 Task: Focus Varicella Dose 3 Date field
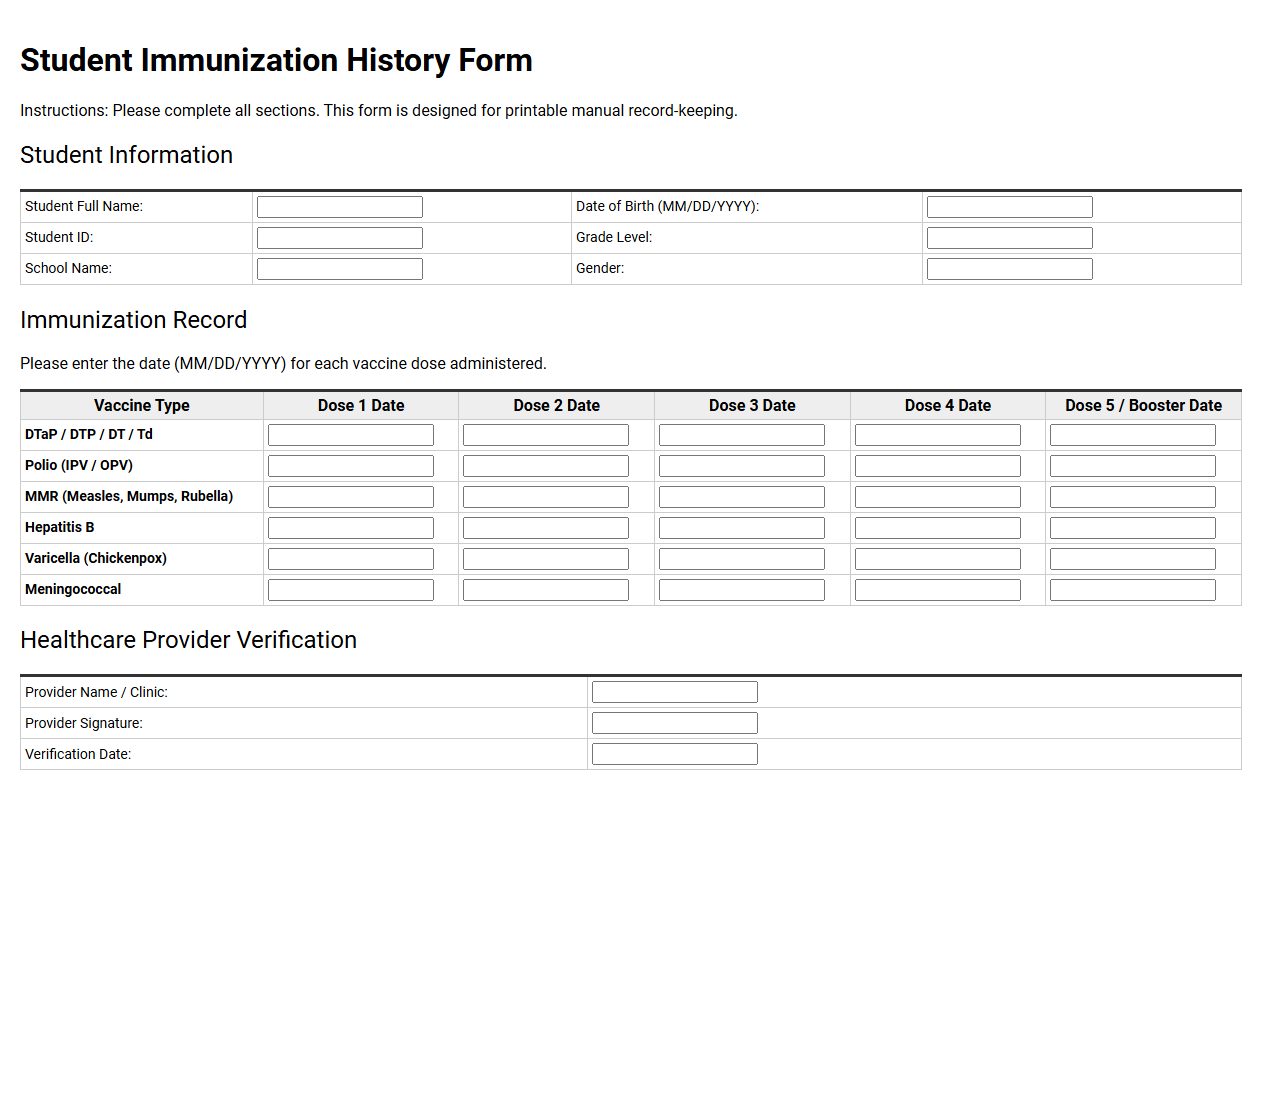click(742, 559)
